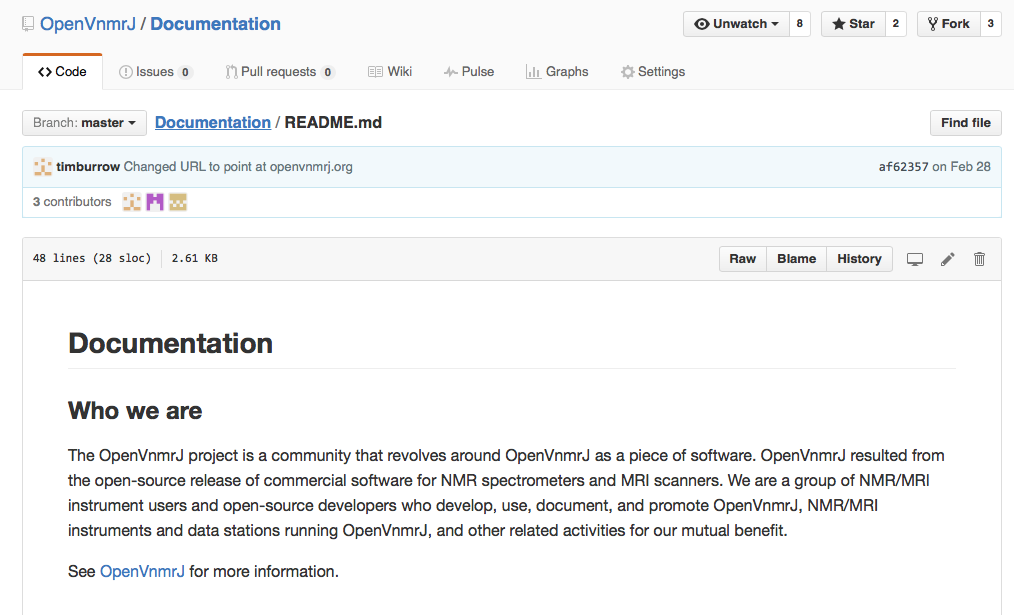
Task: Click the README.md filename in breadcrumb
Action: 333,123
